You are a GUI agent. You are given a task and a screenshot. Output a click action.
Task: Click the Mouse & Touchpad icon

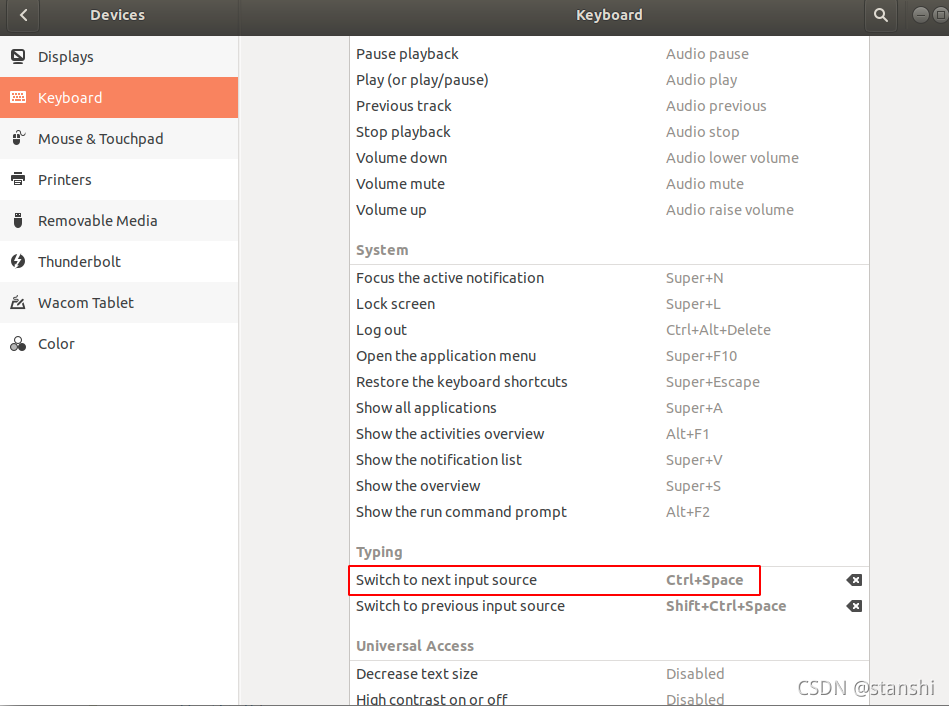tap(18, 139)
